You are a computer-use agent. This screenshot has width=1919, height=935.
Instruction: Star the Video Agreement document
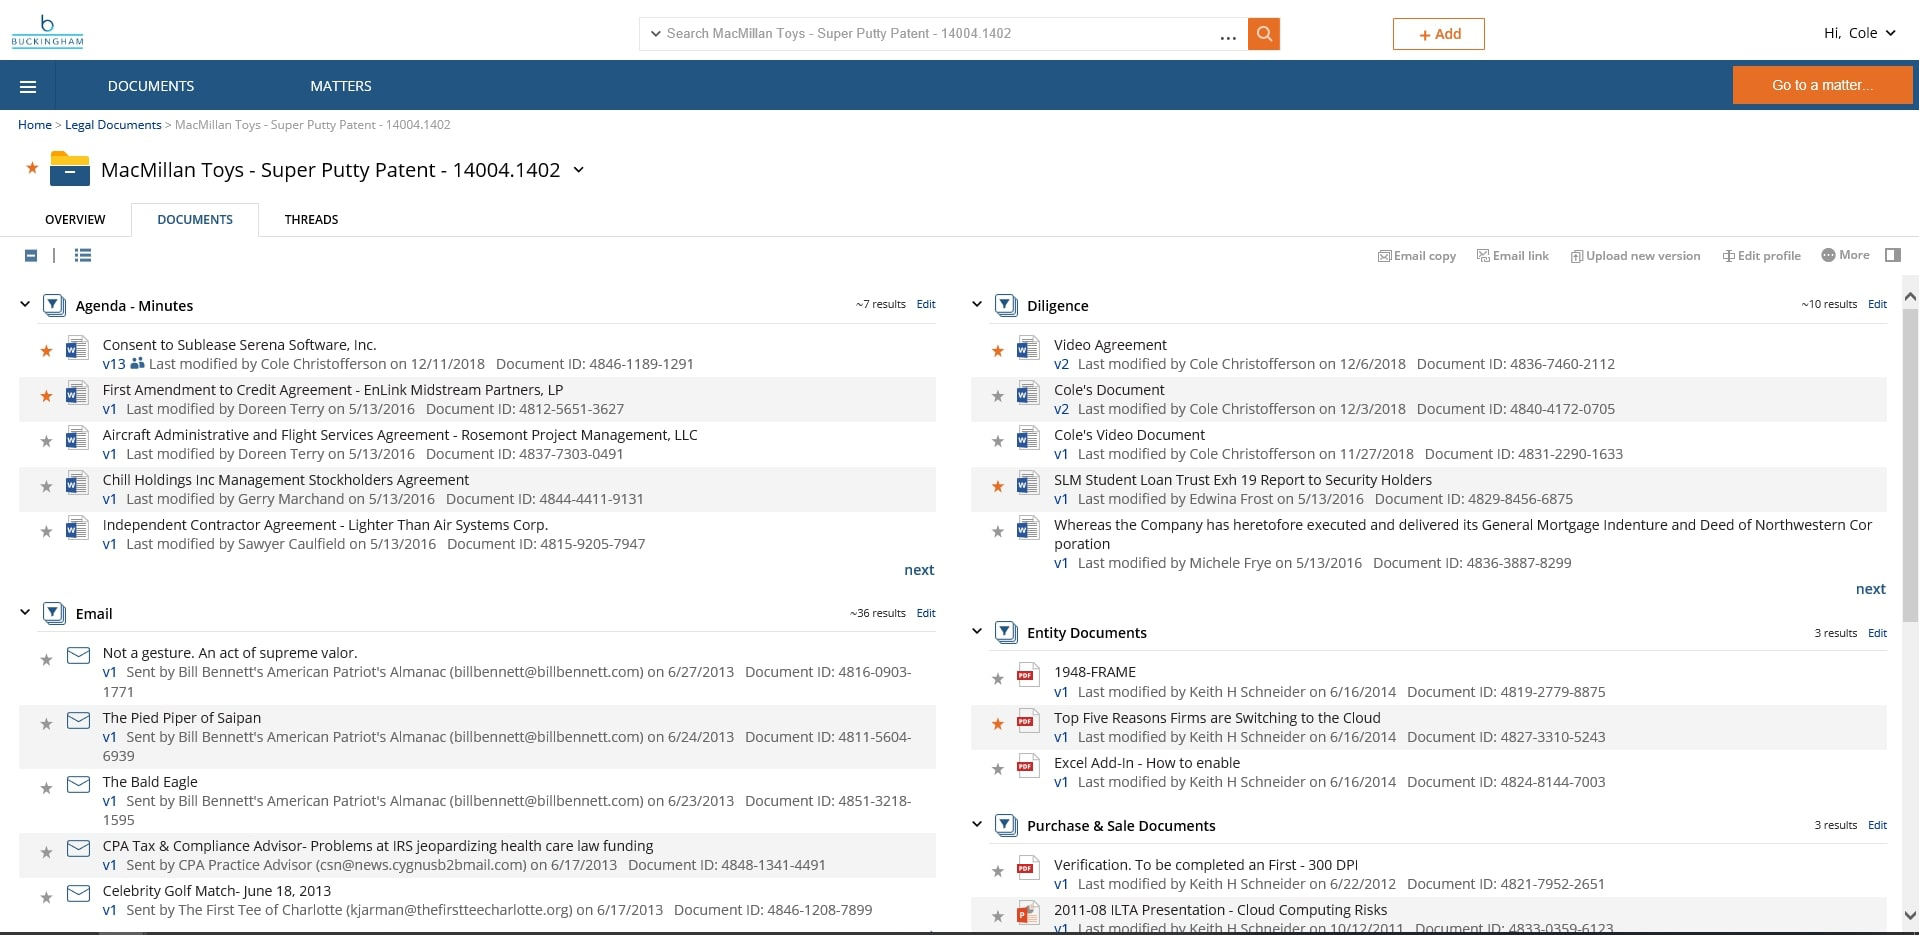[997, 350]
